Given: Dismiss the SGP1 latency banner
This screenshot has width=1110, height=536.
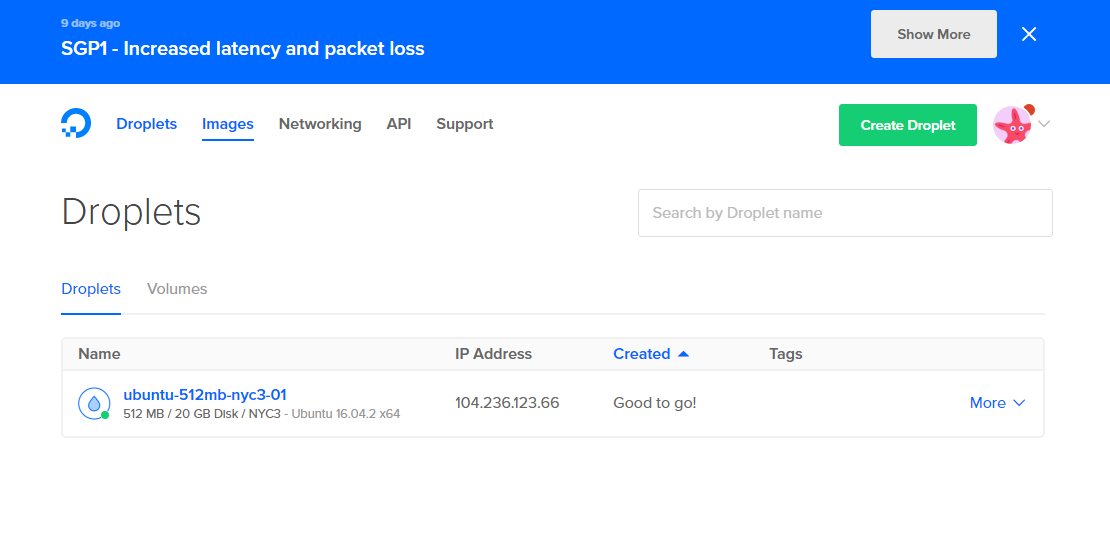Looking at the screenshot, I should coord(1029,34).
